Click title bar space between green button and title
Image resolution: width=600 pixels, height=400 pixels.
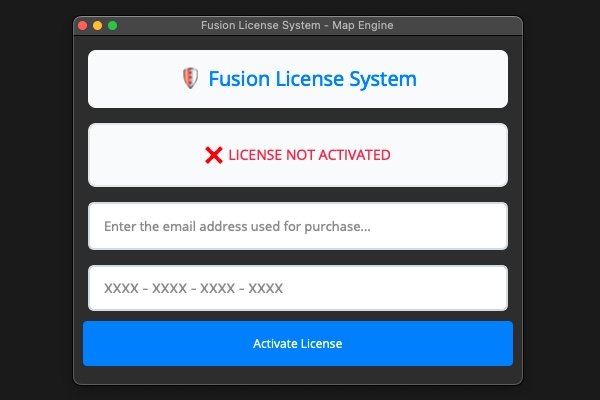click(x=159, y=26)
